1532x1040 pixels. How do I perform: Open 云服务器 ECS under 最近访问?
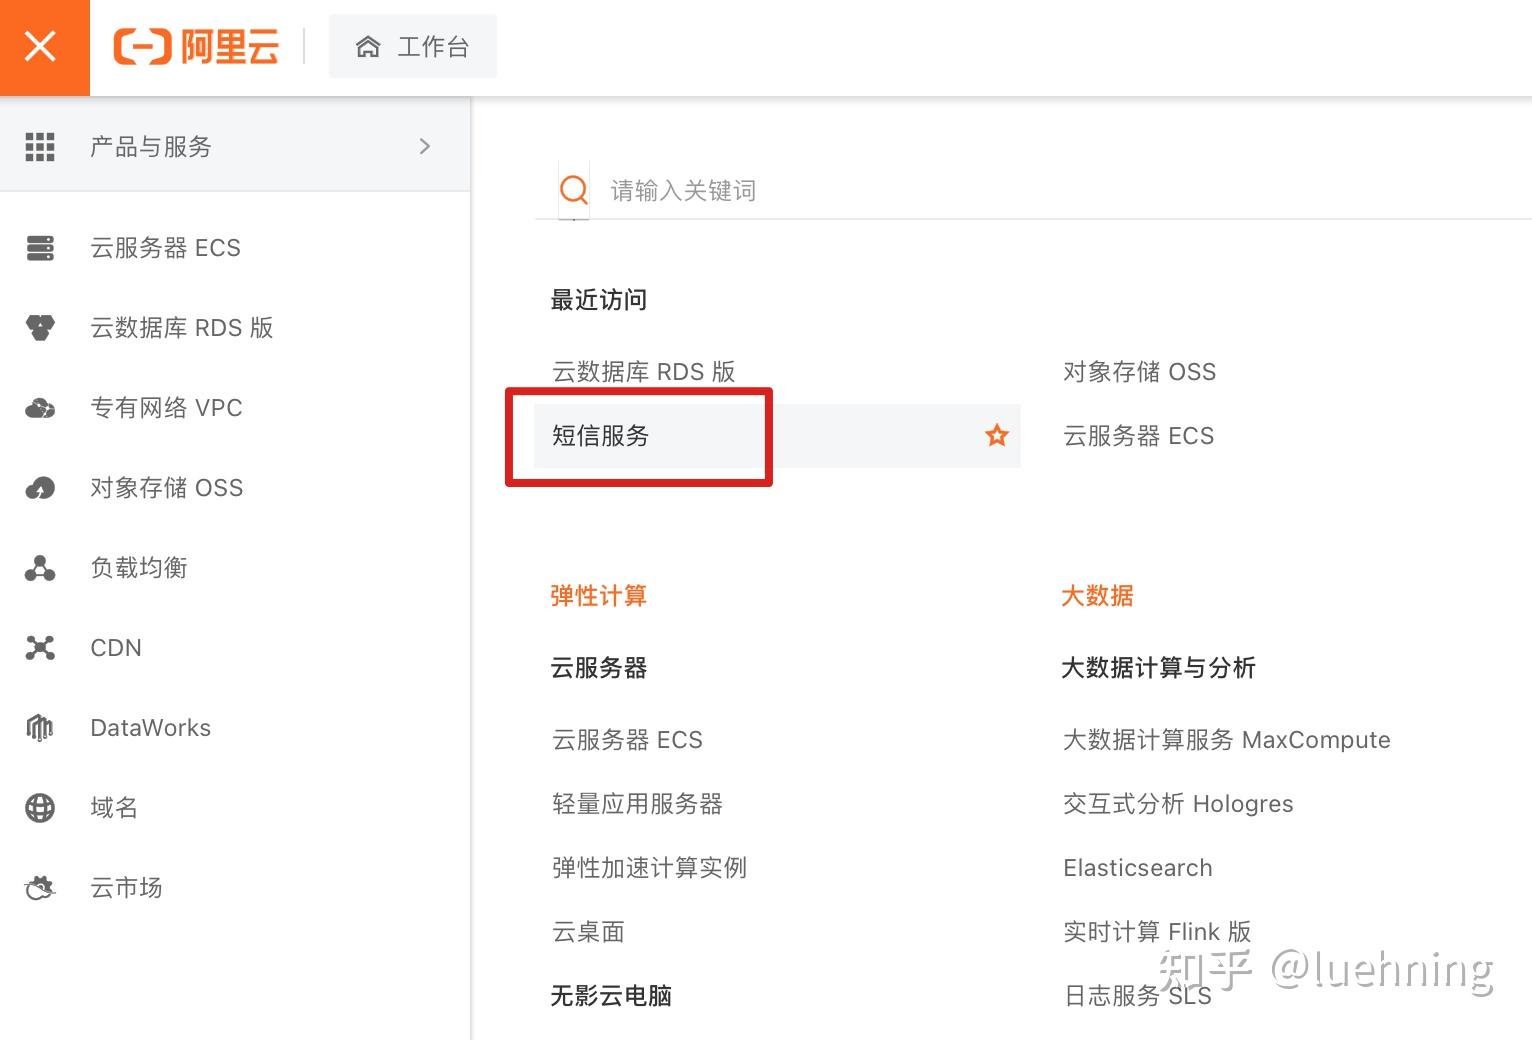point(1139,436)
